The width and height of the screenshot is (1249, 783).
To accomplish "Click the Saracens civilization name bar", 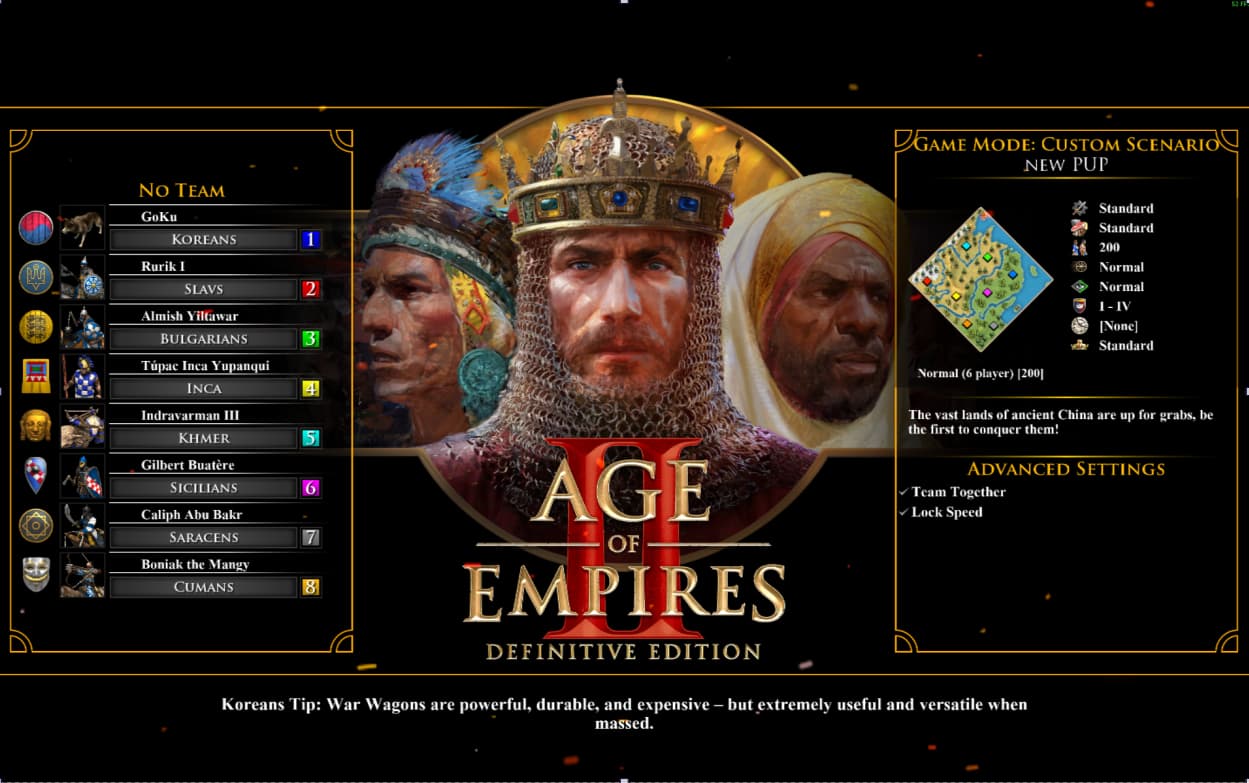I will [x=203, y=538].
